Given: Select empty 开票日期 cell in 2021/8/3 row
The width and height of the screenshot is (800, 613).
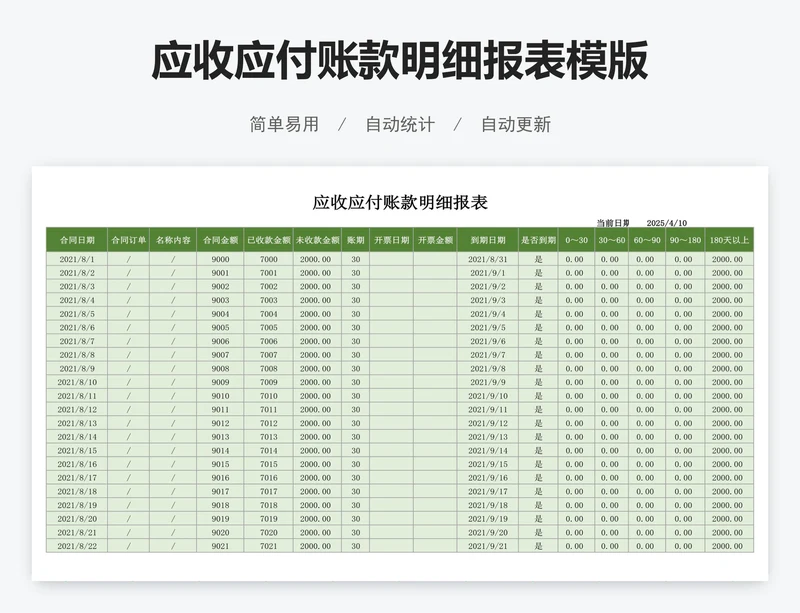Looking at the screenshot, I should pos(392,286).
